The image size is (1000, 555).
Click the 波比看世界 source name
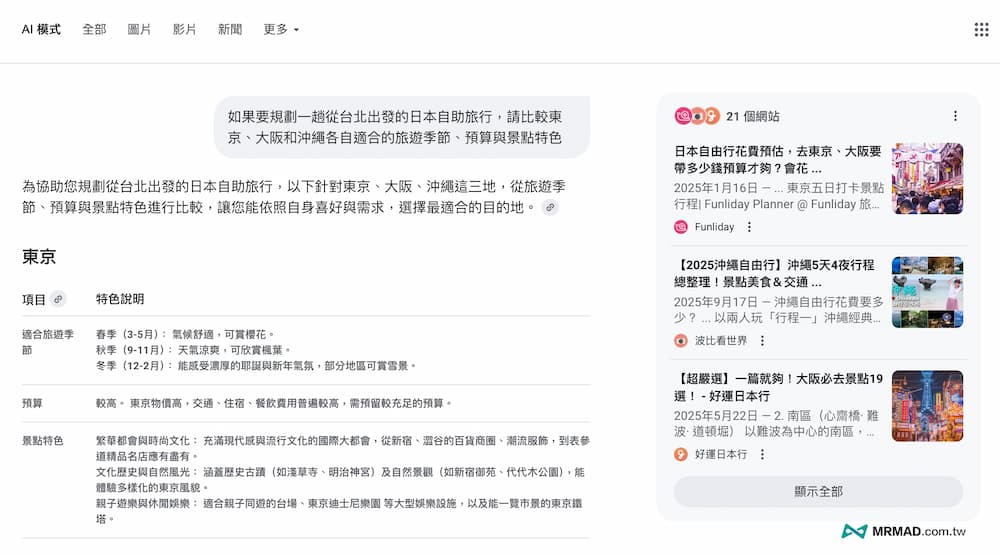[721, 341]
